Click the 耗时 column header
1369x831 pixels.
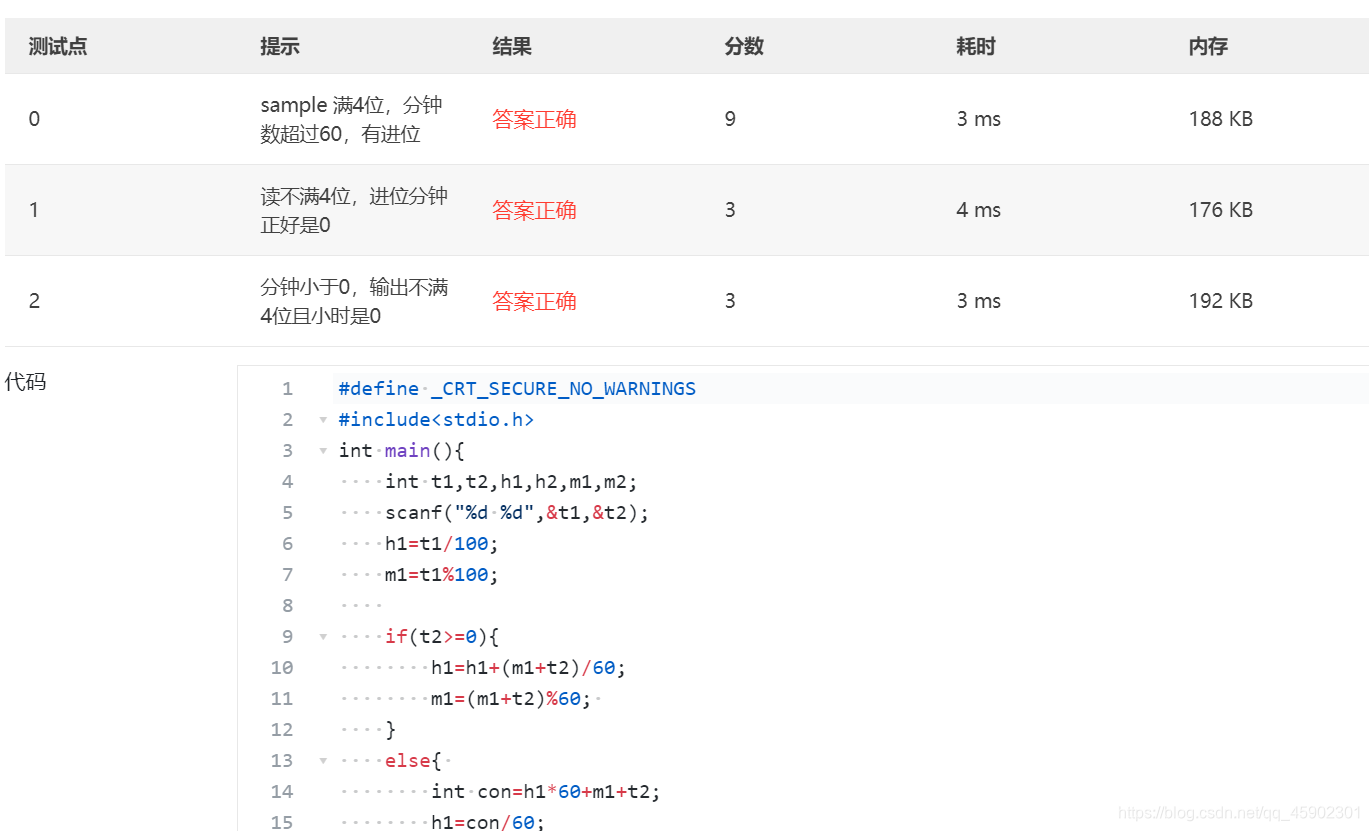coord(976,46)
